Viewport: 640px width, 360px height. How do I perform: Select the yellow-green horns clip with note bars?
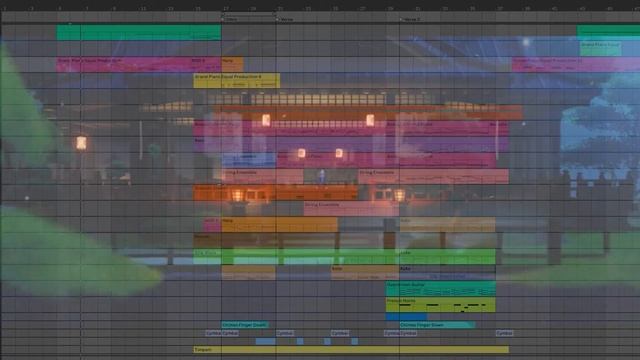coord(441,305)
